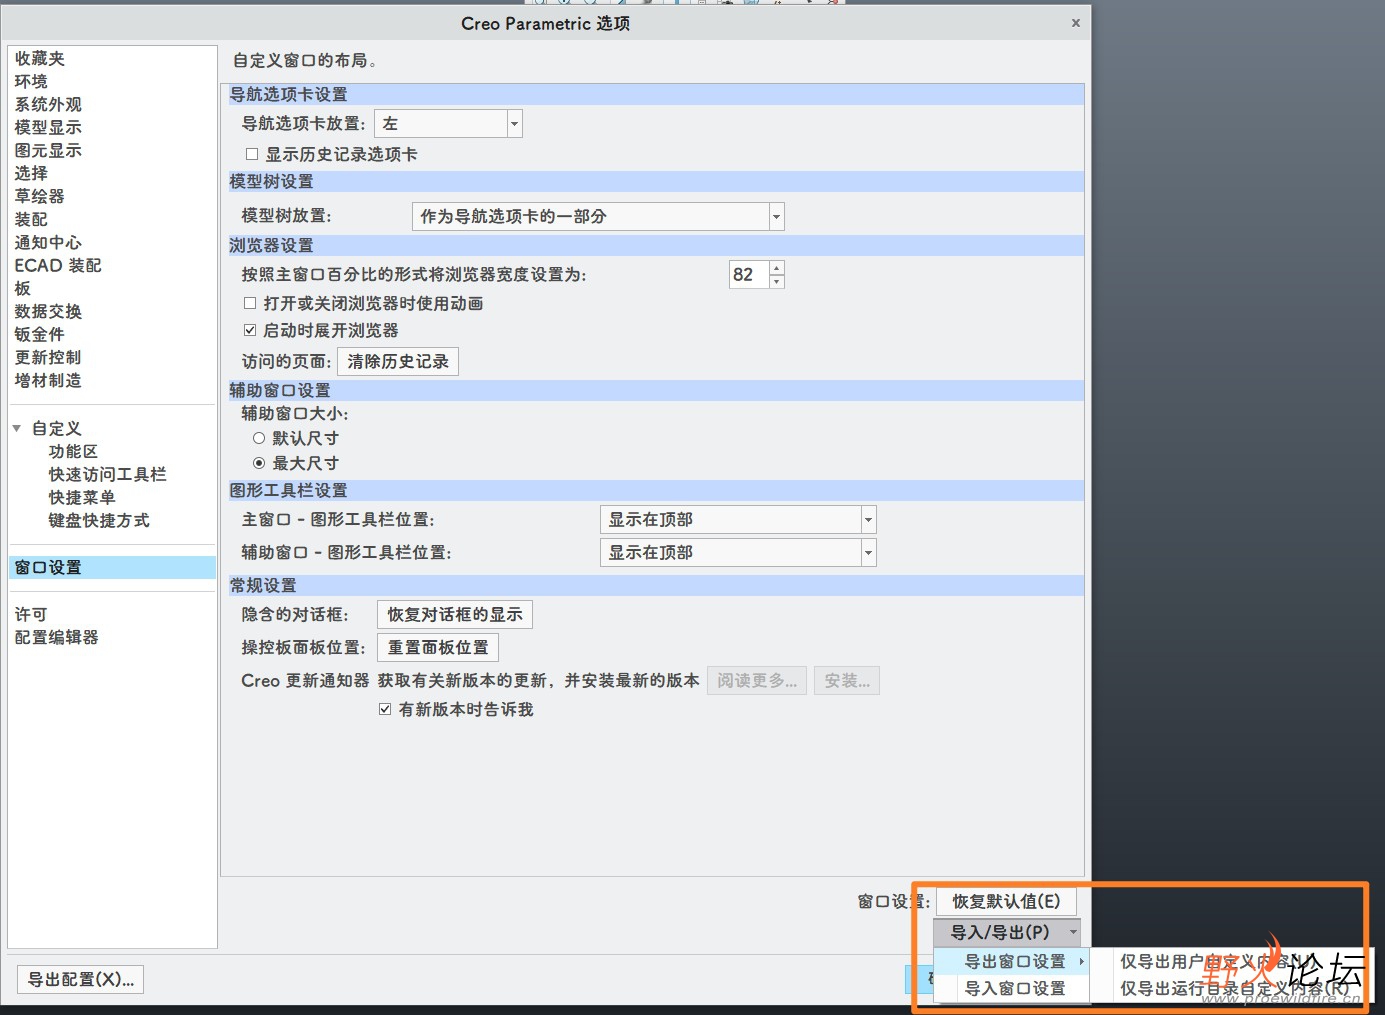This screenshot has height=1015, width=1385.
Task: Close the Creo Parametric options dialog
Action: pyautogui.click(x=1075, y=23)
